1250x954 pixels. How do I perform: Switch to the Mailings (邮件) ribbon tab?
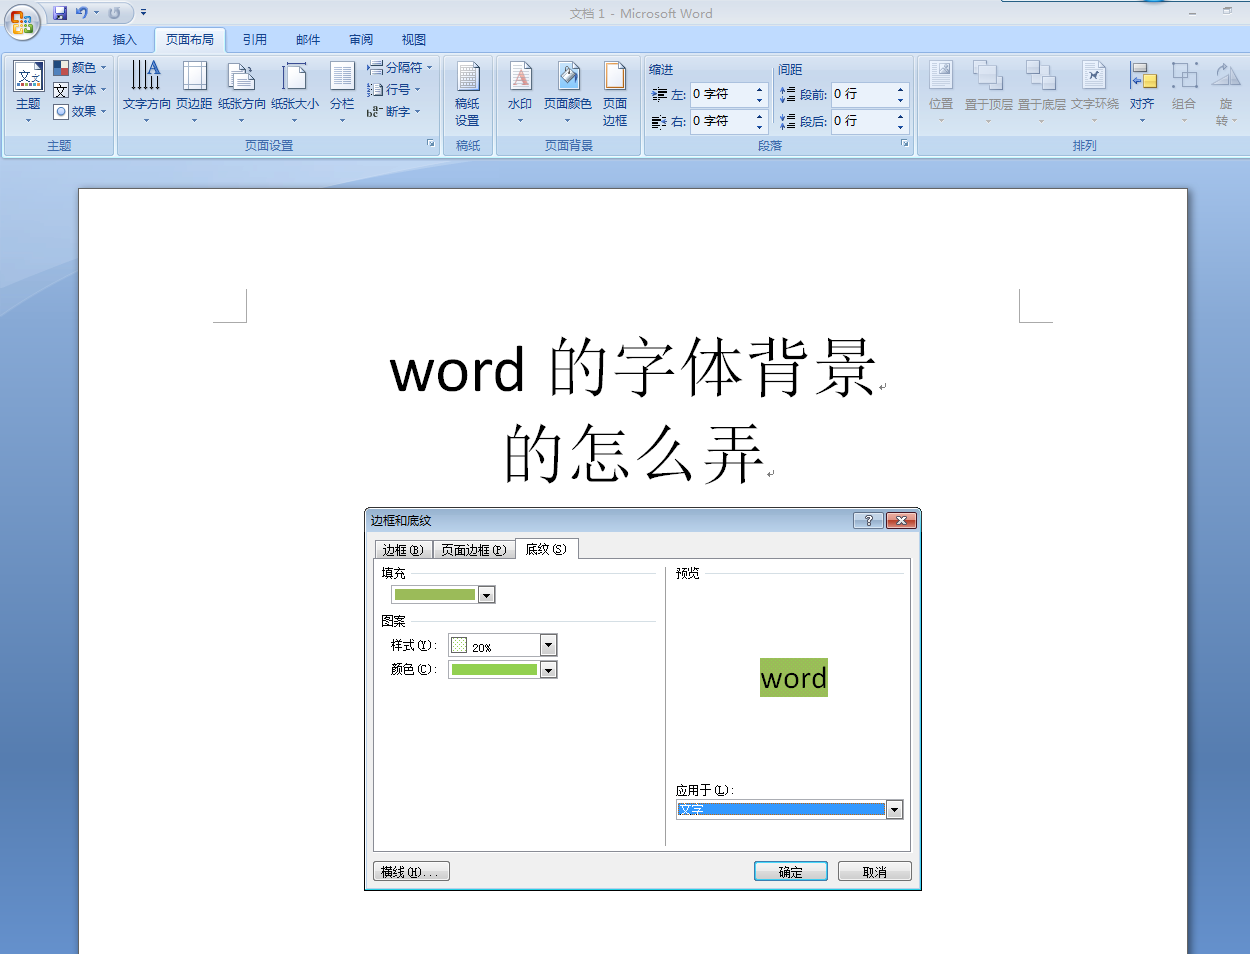[308, 40]
